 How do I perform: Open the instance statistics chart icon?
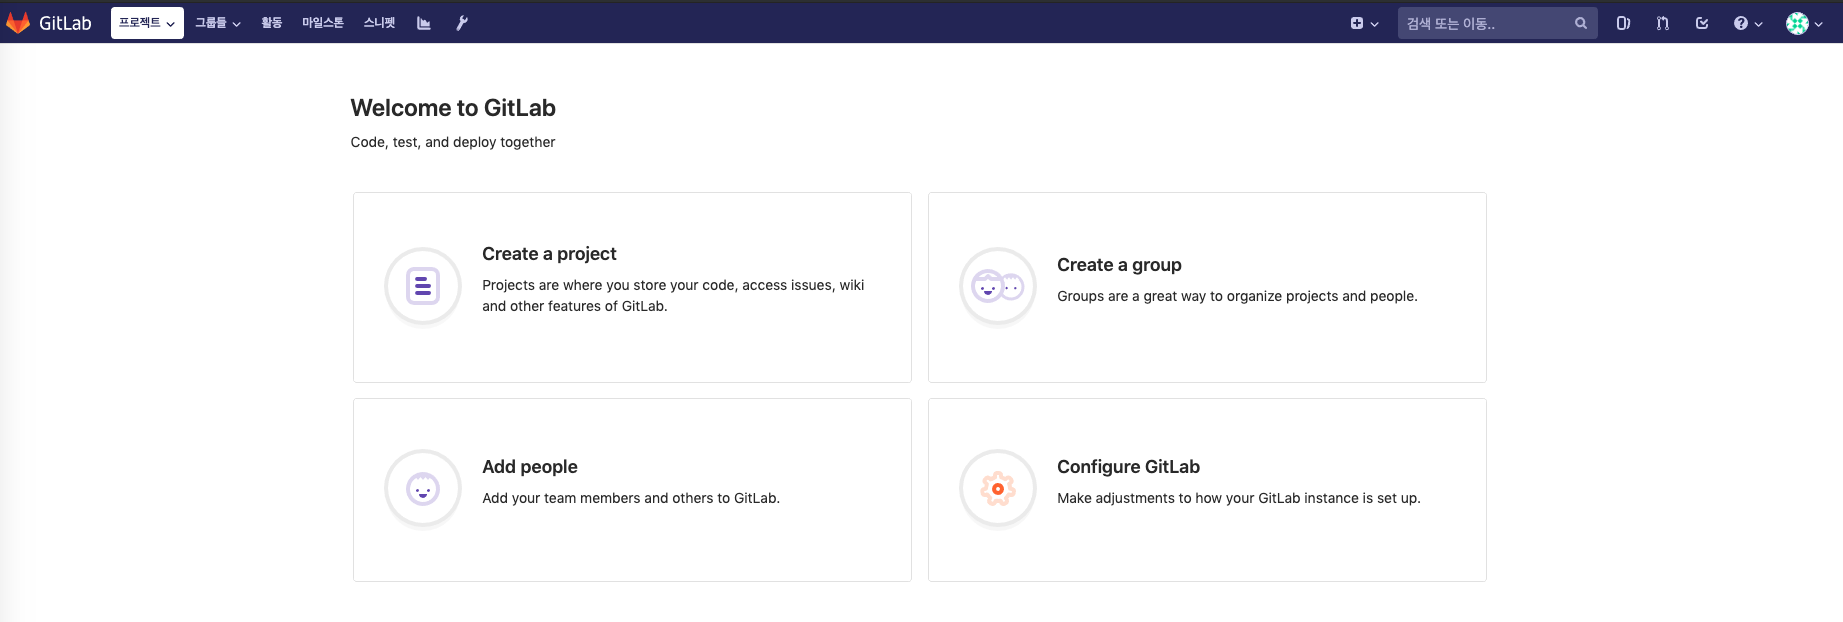(x=424, y=23)
